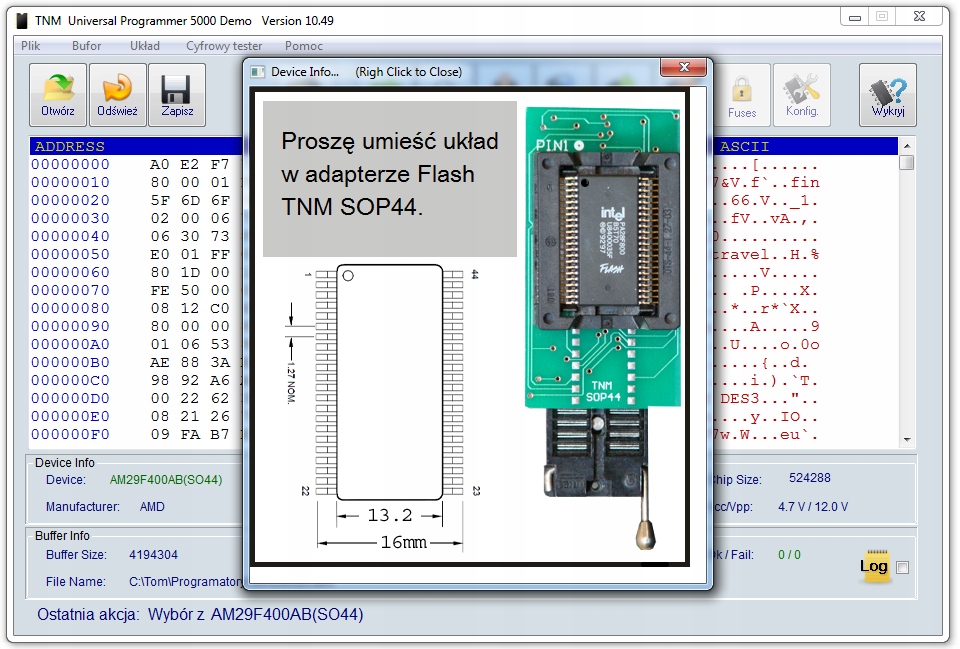Open the Układ menu
This screenshot has width=960, height=649.
click(x=144, y=46)
